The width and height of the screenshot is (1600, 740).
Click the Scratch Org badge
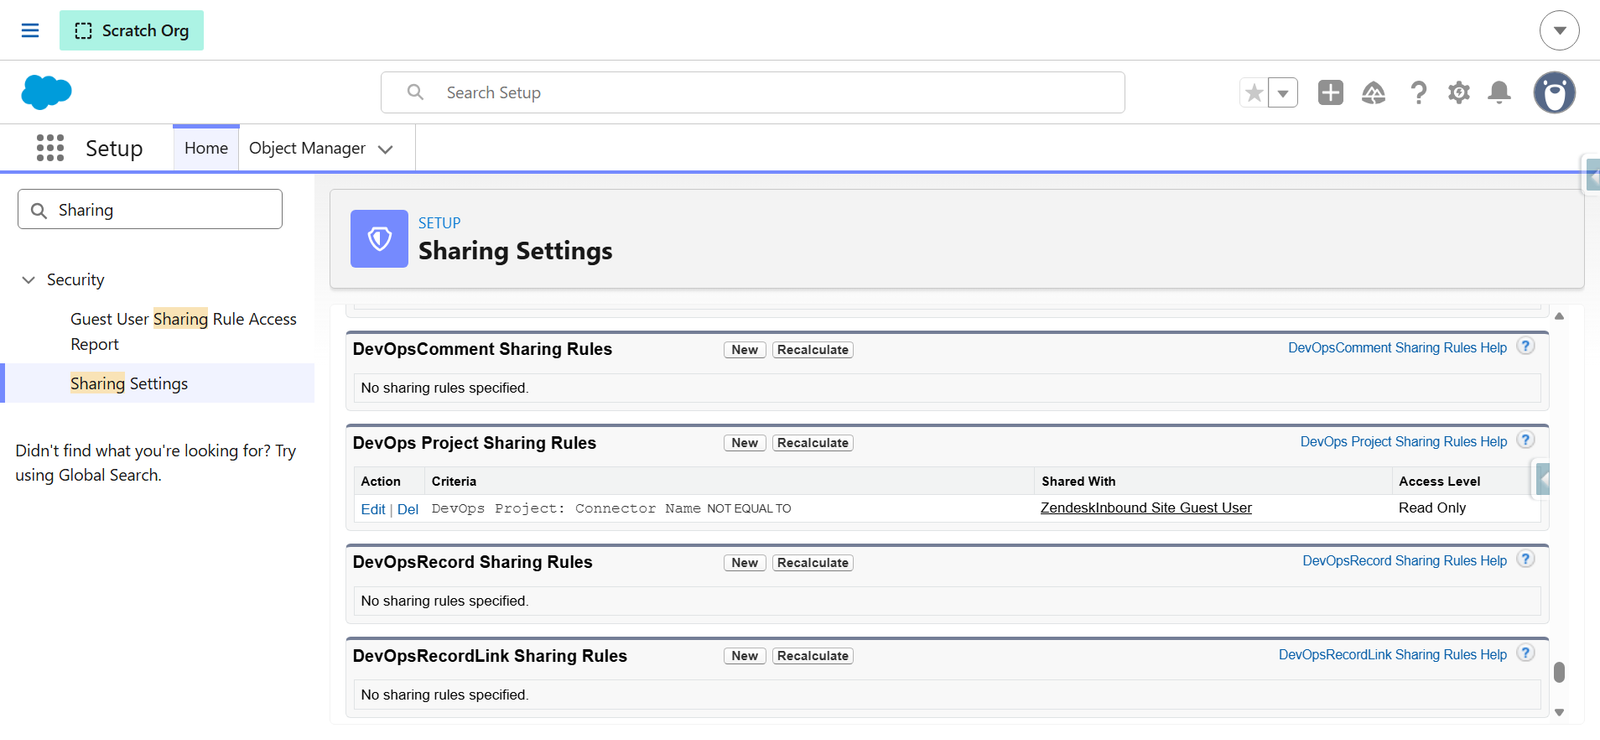[x=131, y=30]
